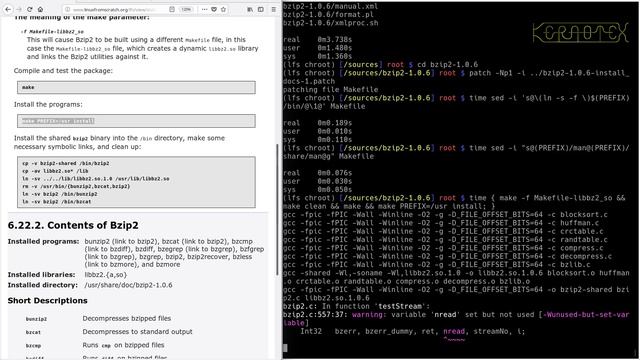
Task: Click 'patching file Makefile' terminal line
Action: pos(330,89)
